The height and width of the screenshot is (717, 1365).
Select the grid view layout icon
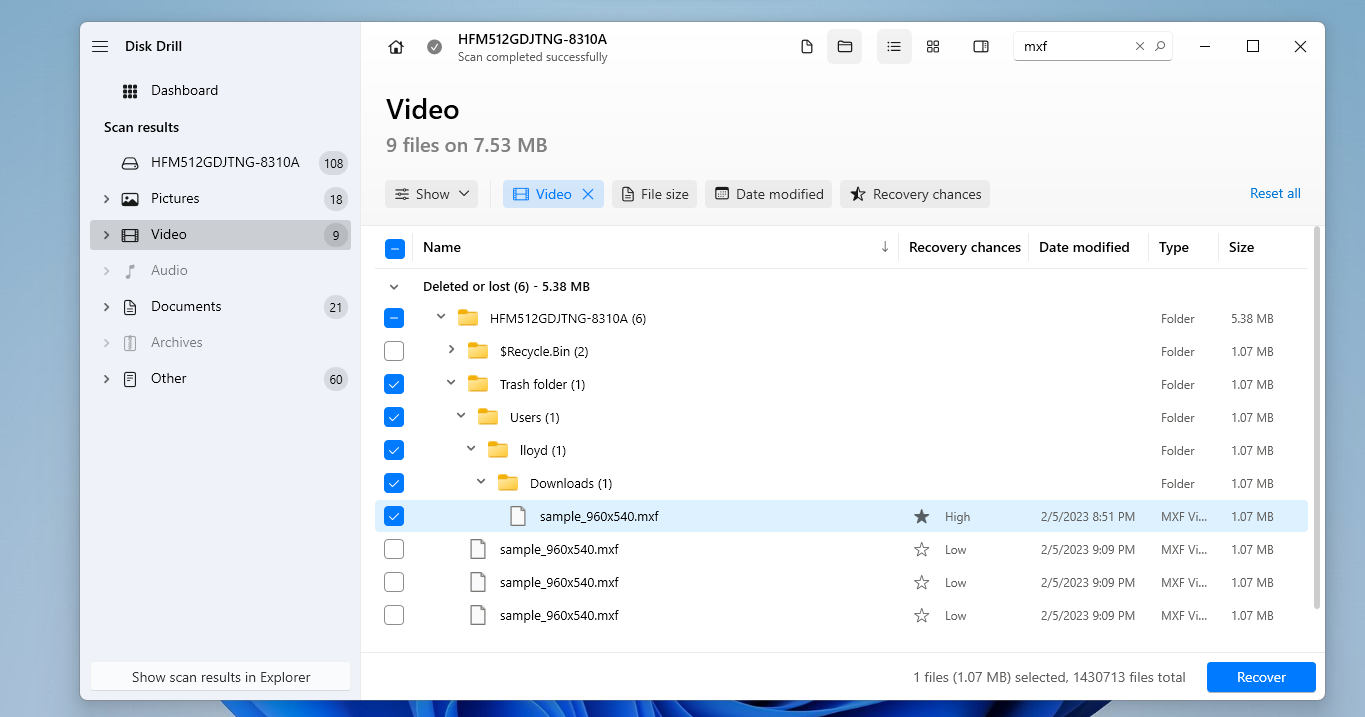pos(933,47)
